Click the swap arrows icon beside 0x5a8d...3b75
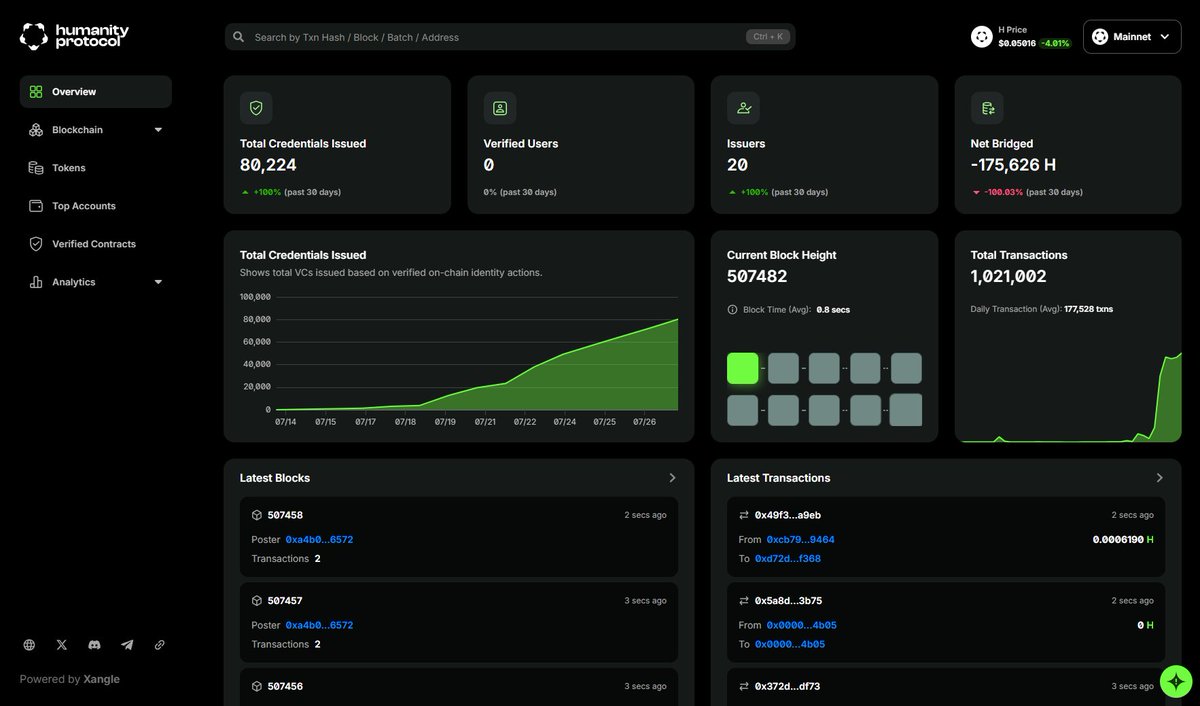 [x=744, y=601]
